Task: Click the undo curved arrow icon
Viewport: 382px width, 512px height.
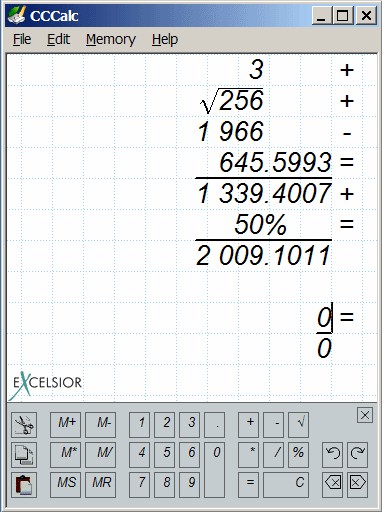Action: point(332,455)
